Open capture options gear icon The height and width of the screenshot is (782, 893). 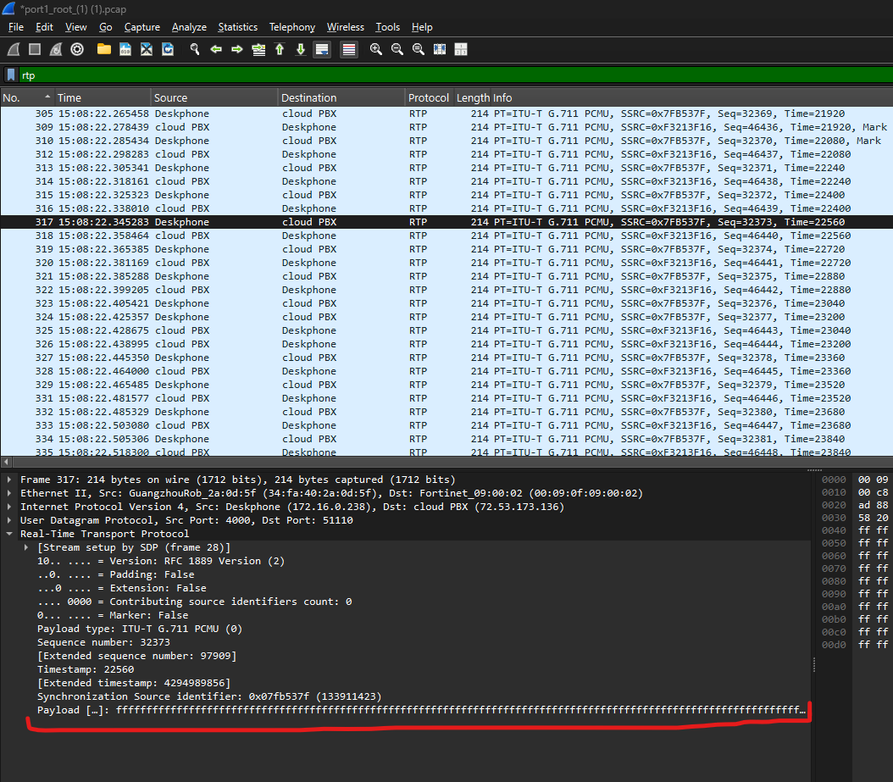(x=78, y=49)
